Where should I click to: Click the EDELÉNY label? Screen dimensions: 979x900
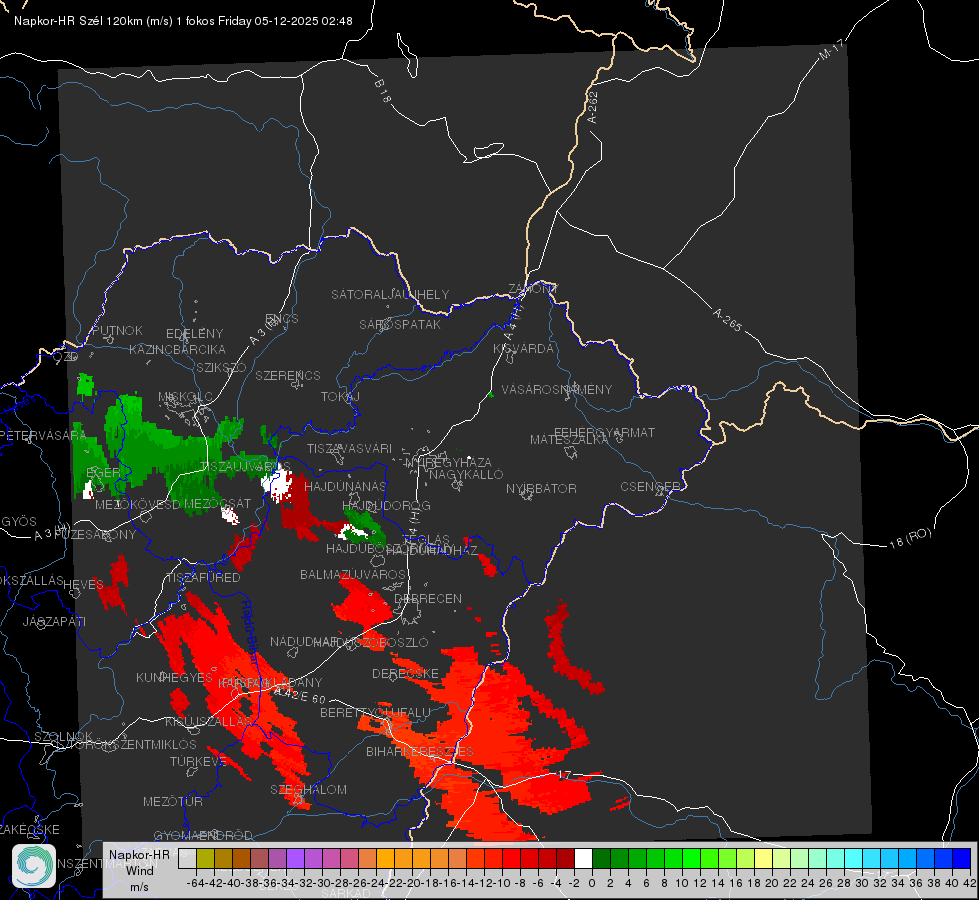click(194, 334)
